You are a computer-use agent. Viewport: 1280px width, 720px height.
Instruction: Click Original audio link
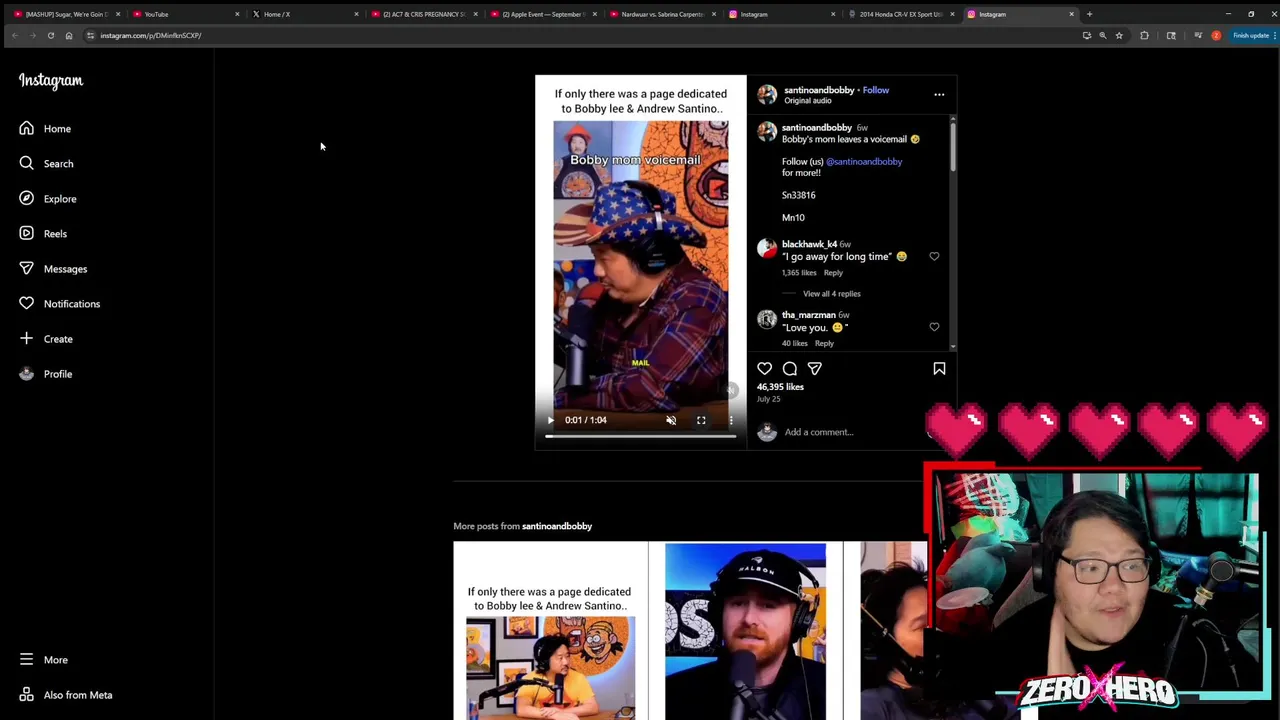(808, 101)
